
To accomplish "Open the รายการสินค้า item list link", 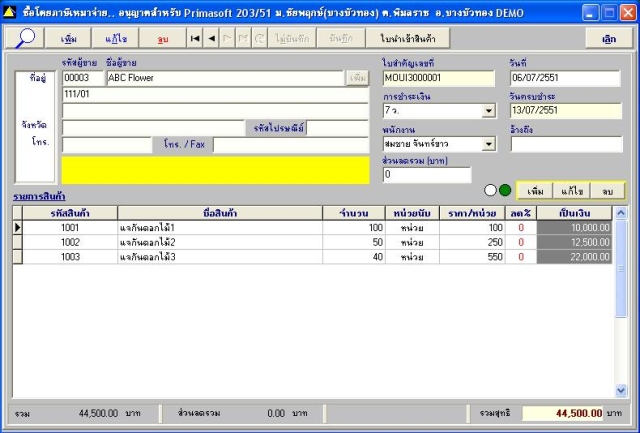I will coord(40,196).
